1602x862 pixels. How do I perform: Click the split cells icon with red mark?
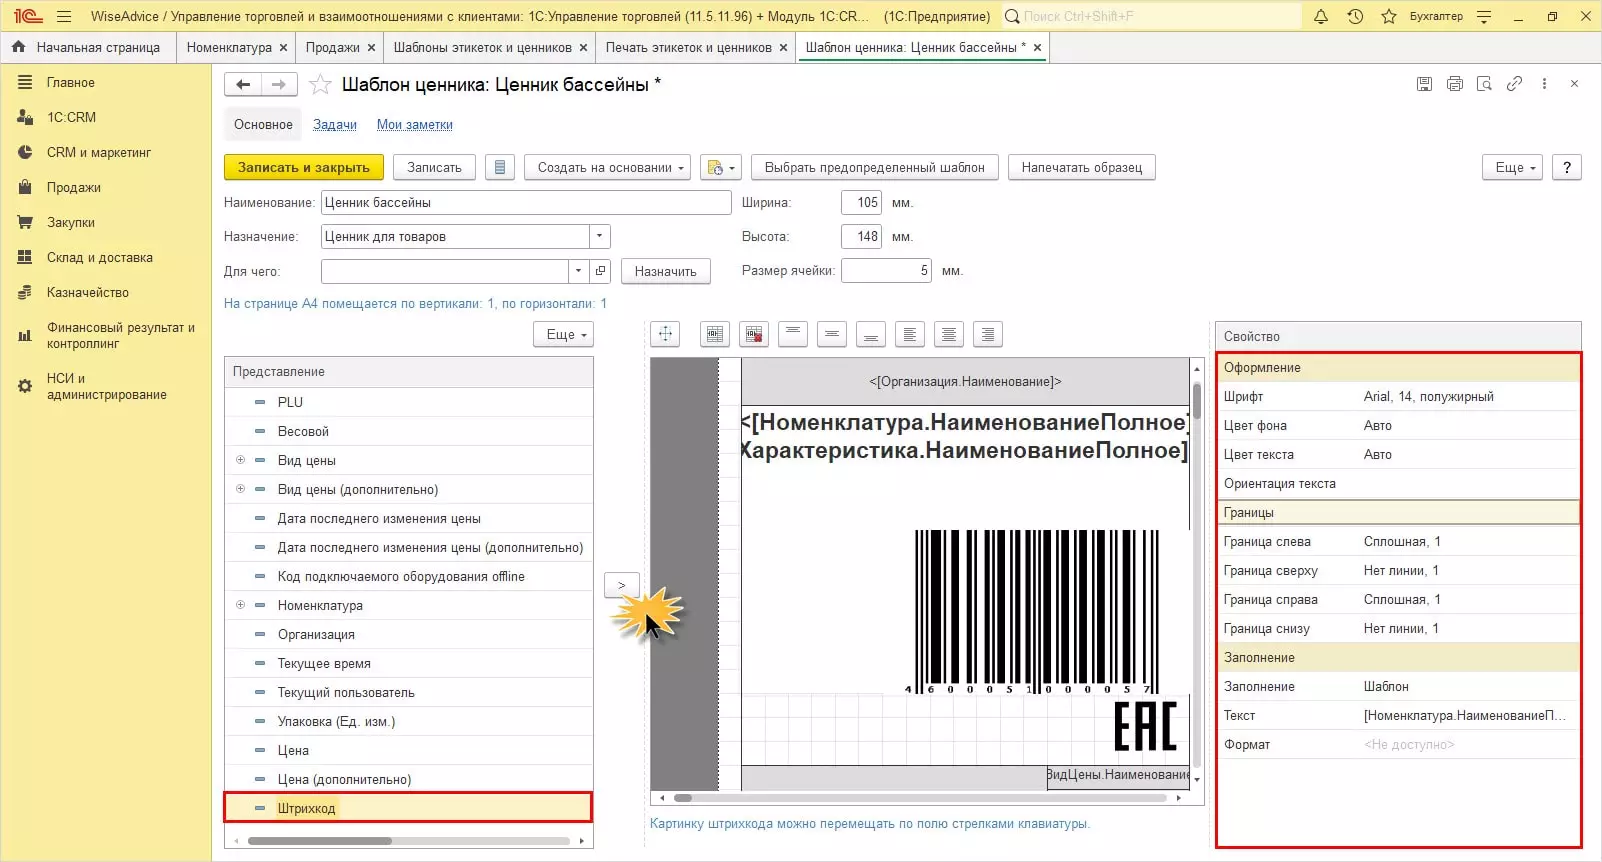754,334
